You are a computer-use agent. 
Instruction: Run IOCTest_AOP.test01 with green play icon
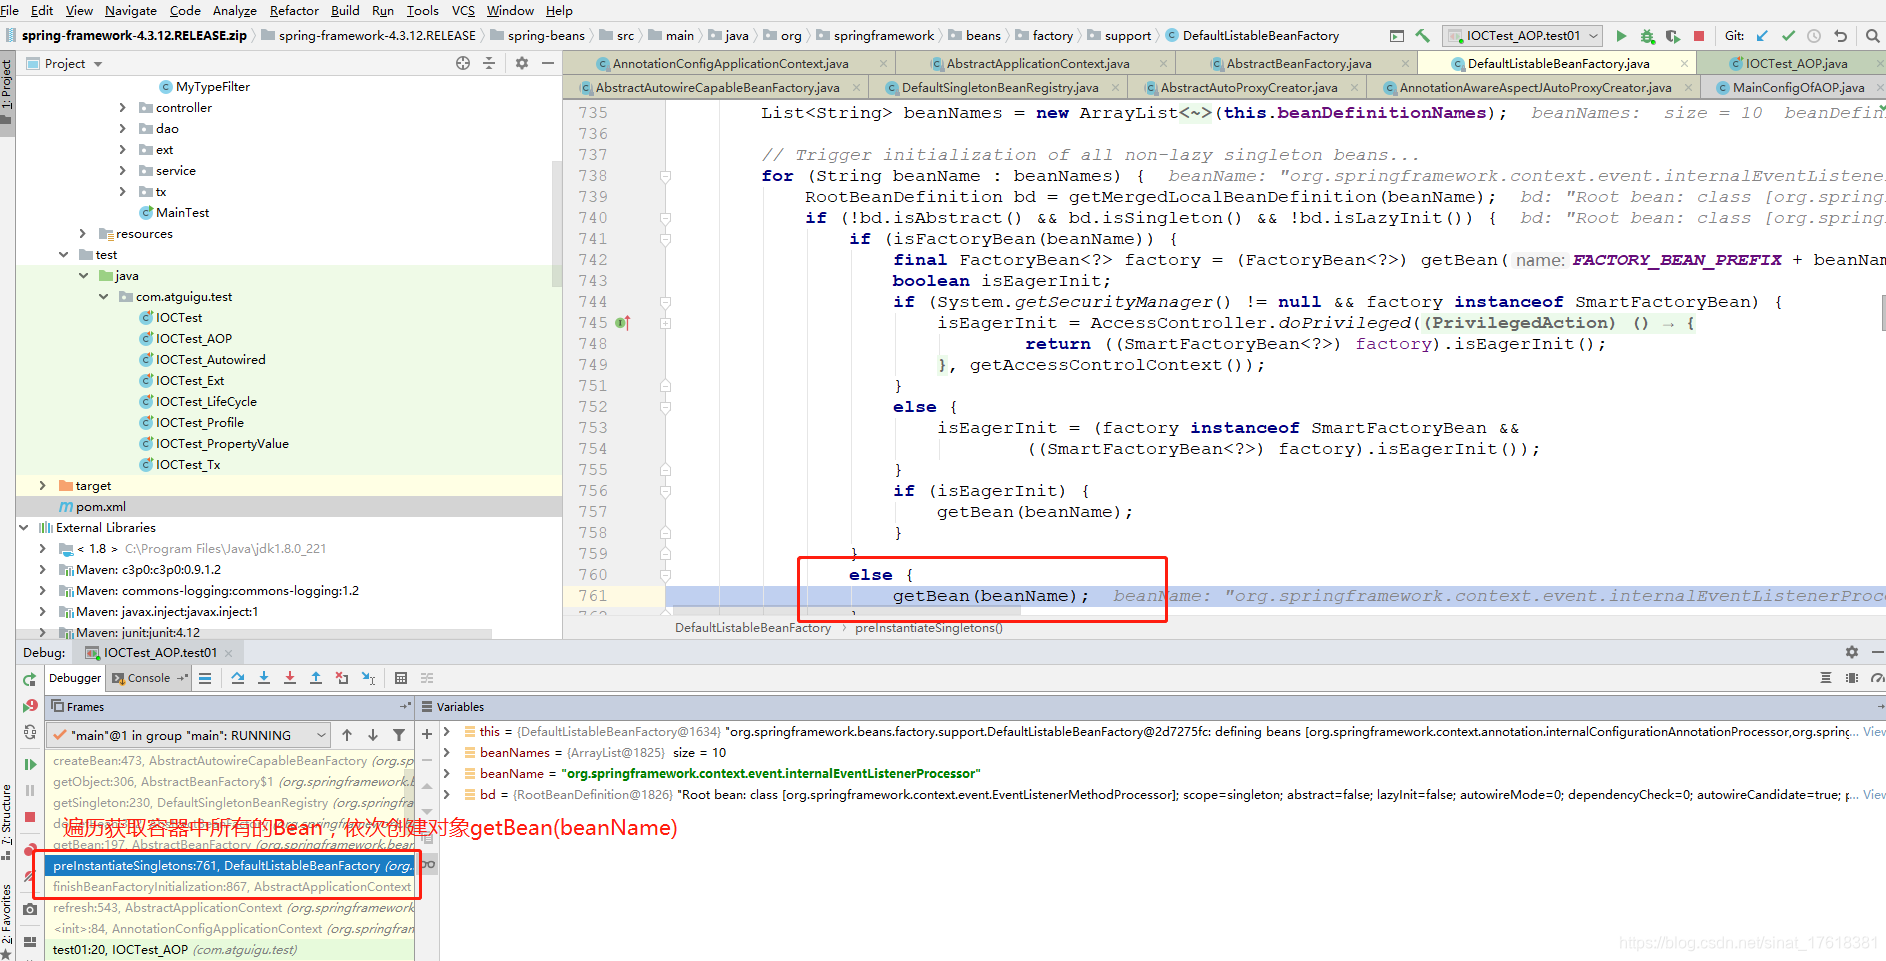1621,36
